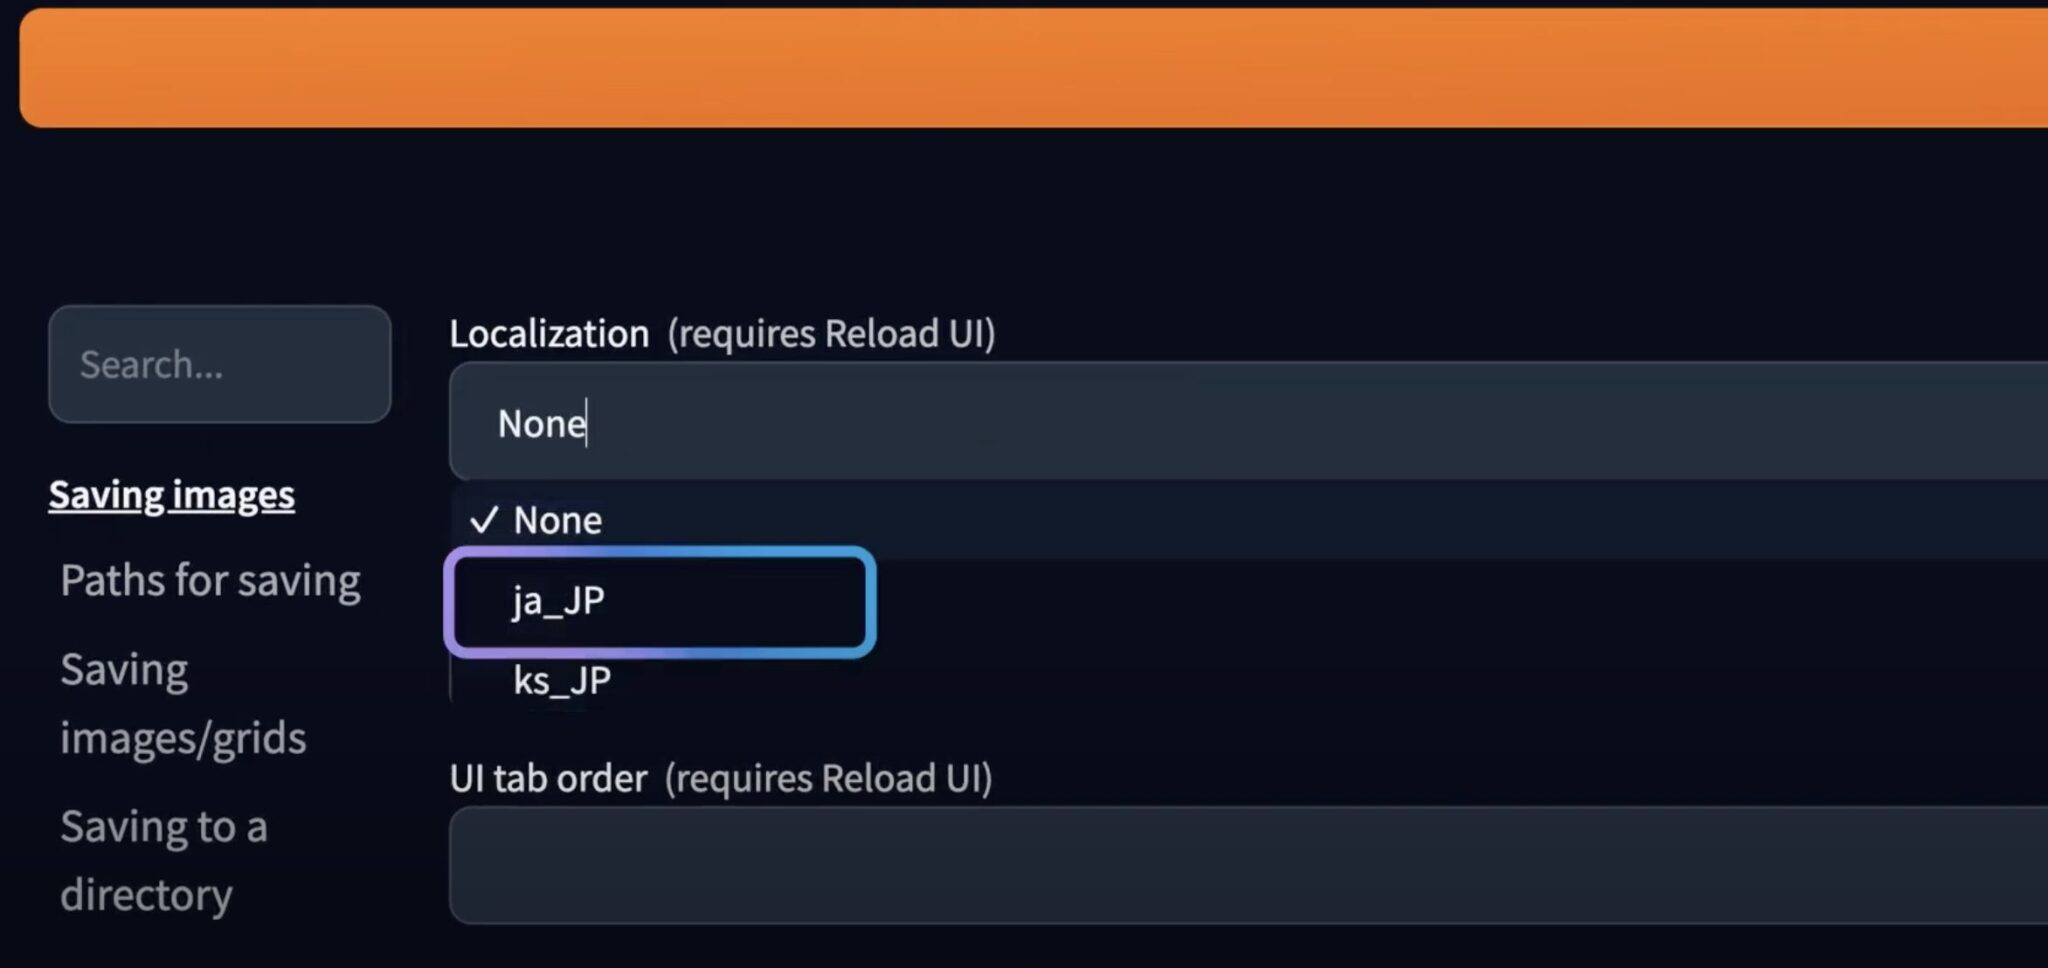Click the word "directory" in the sidebar
Viewport: 2048px width, 968px height.
146,895
